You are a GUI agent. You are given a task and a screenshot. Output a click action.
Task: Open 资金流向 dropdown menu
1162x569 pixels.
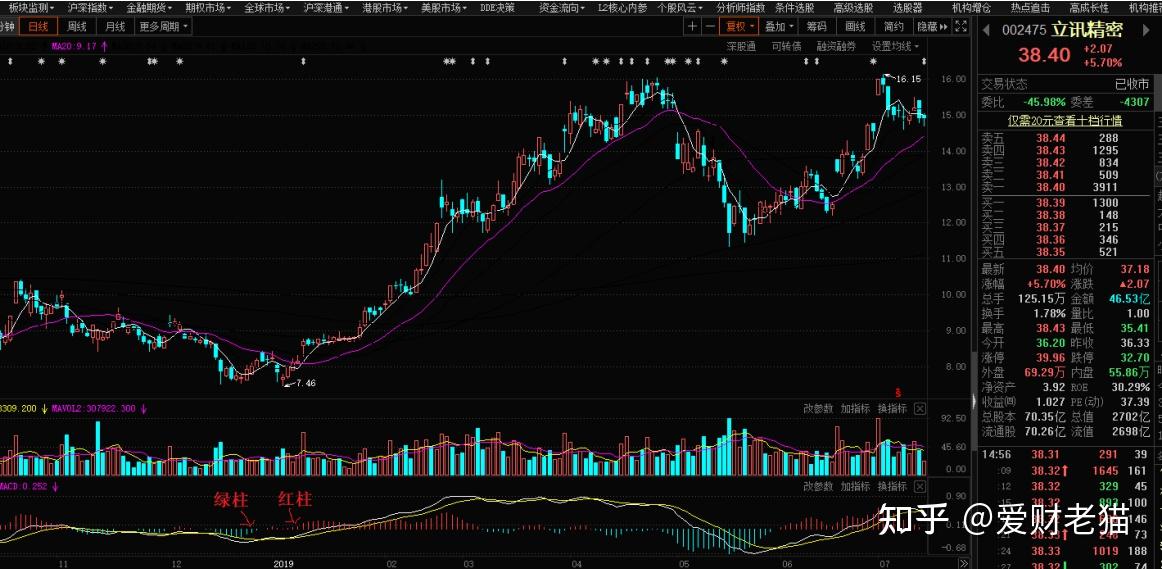point(563,8)
